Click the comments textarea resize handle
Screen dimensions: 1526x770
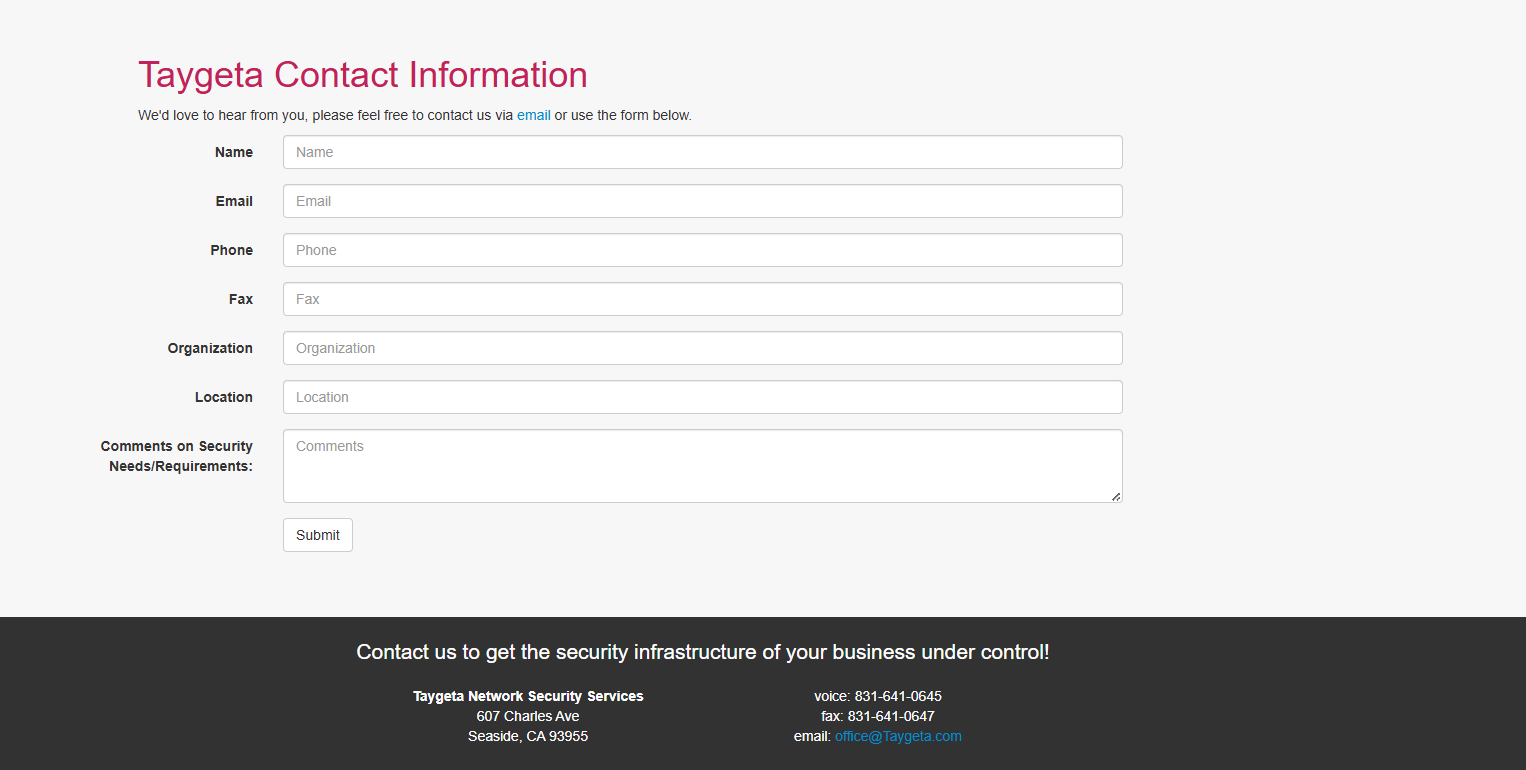1116,496
